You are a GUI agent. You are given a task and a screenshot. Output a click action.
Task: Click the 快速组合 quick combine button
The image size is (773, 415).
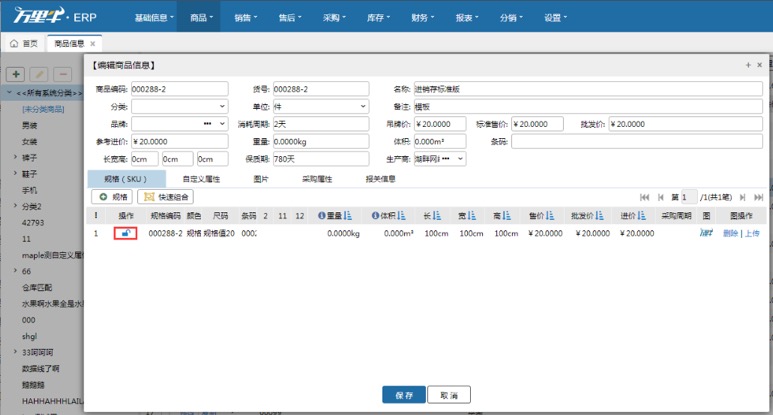pyautogui.click(x=165, y=197)
